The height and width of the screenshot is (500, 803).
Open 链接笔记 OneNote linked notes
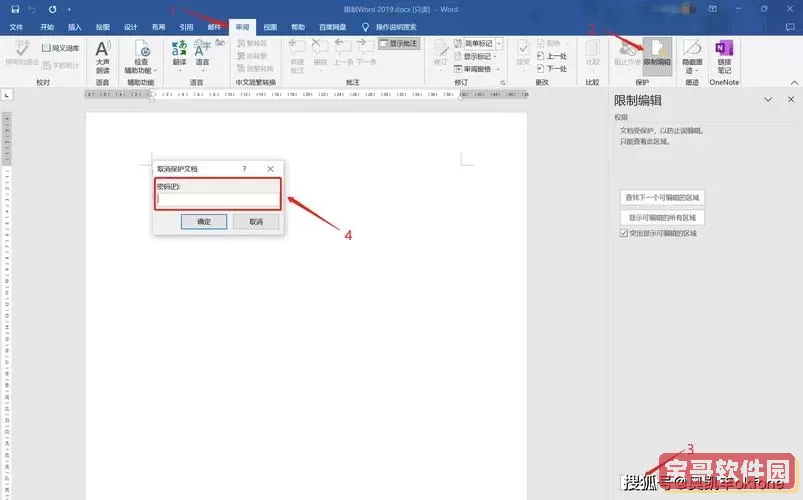724,56
